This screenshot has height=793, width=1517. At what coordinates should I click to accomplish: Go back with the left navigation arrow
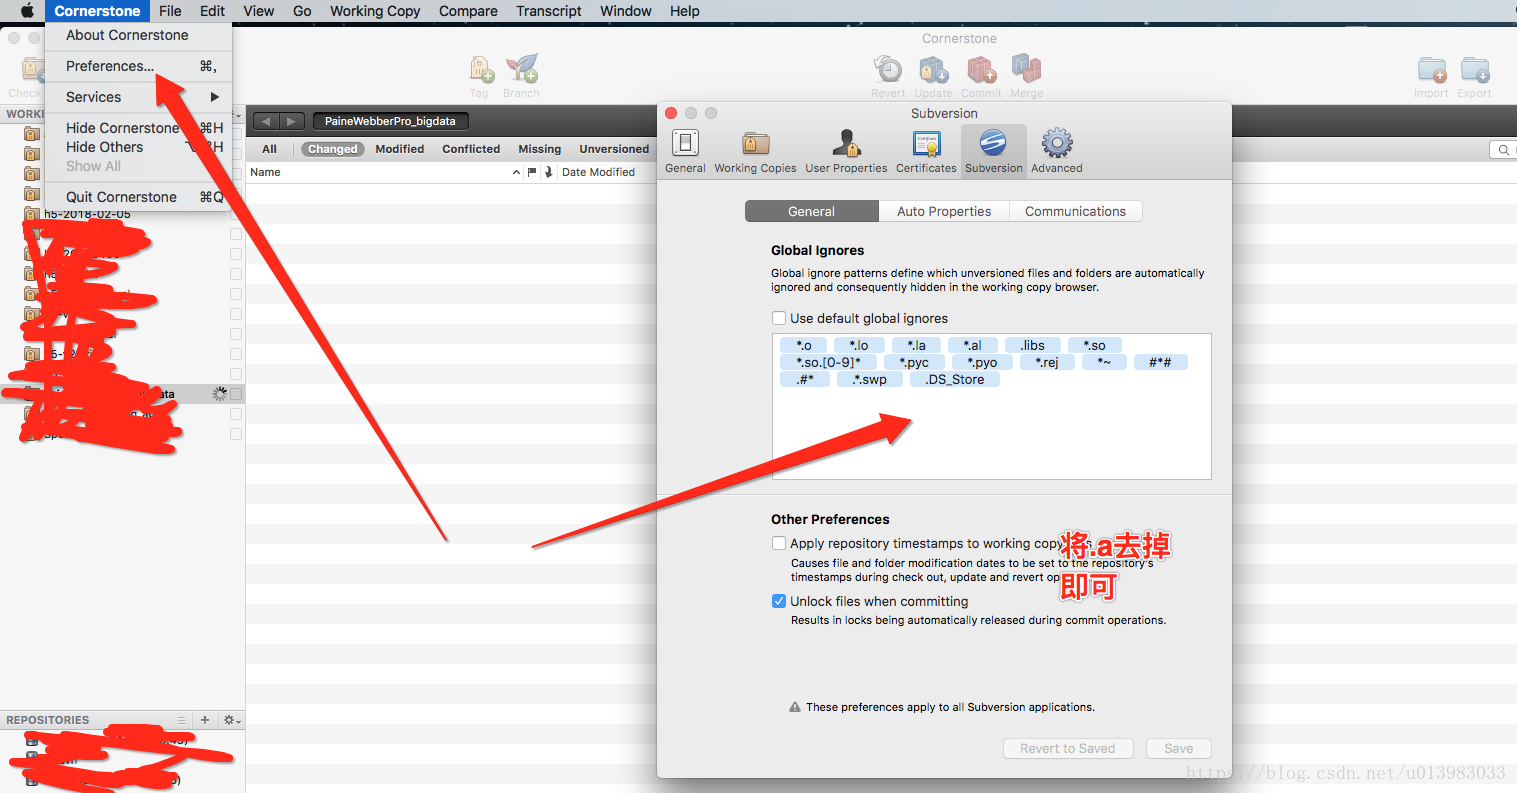pos(265,121)
